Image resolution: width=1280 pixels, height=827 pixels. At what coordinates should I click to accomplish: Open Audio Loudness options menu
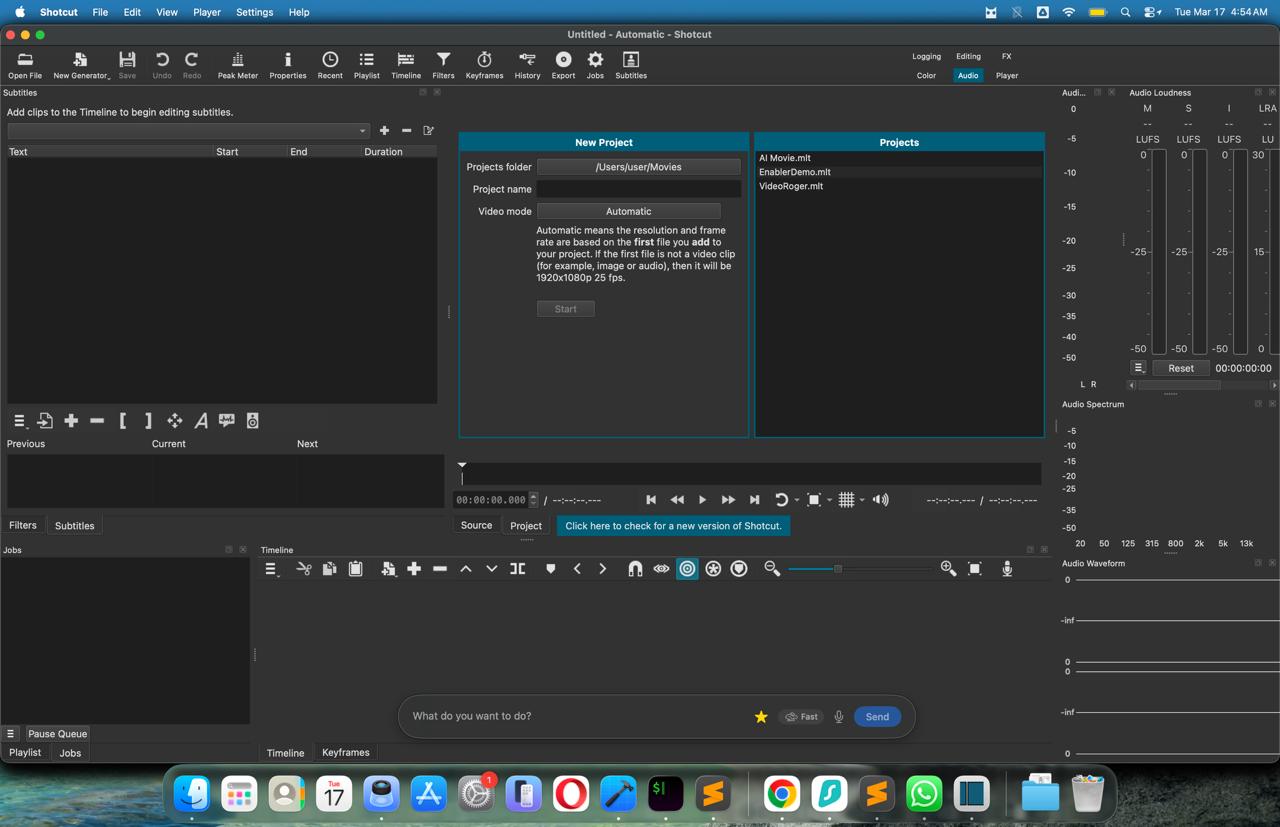tap(1138, 368)
